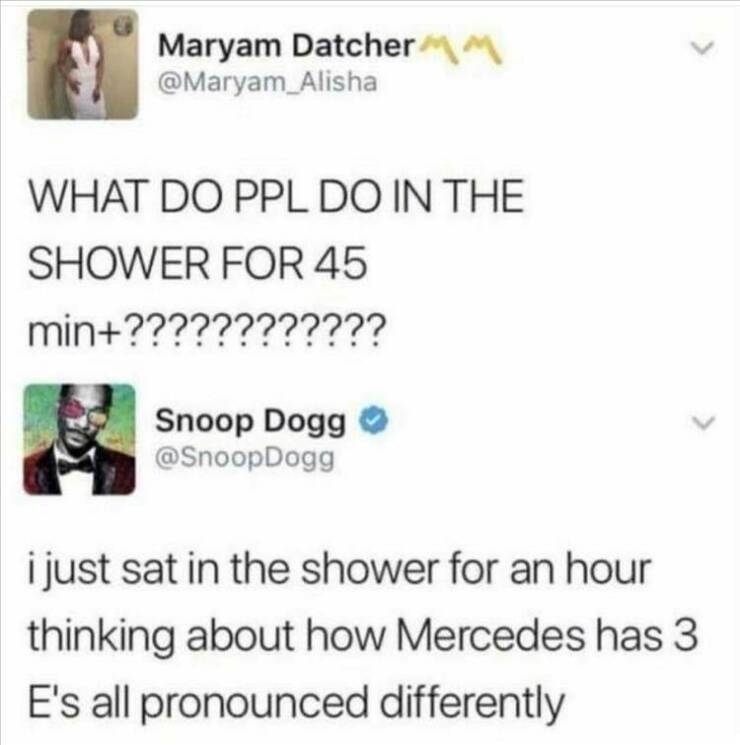This screenshot has height=745, width=740.
Task: Click the word 'thinking' in Snoop Dogg's tweet
Action: coord(101,637)
